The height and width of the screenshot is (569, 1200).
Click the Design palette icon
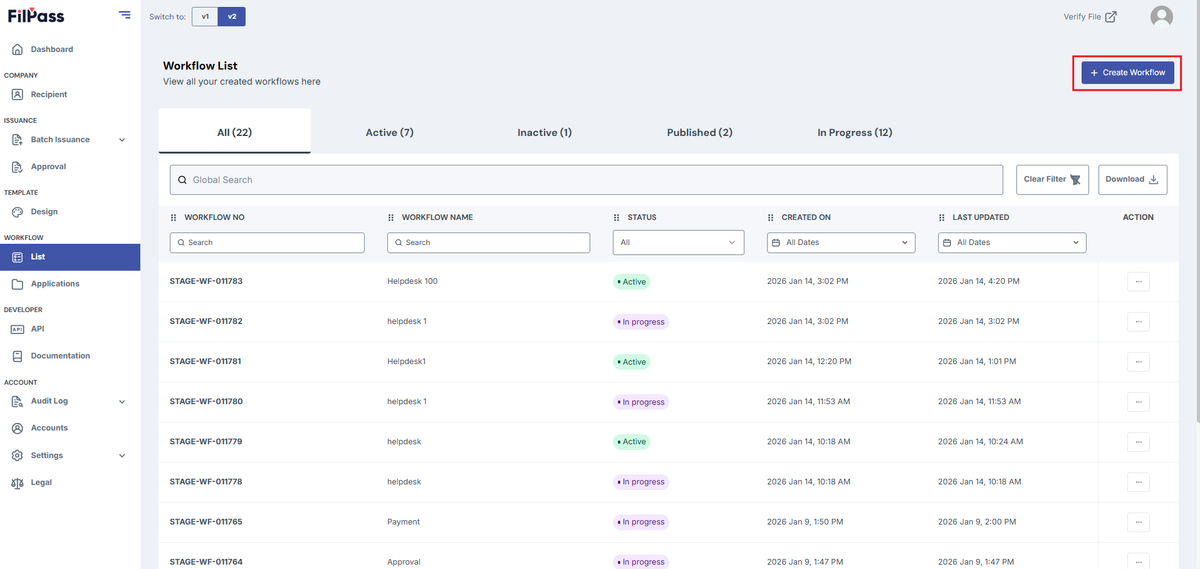[x=17, y=212]
